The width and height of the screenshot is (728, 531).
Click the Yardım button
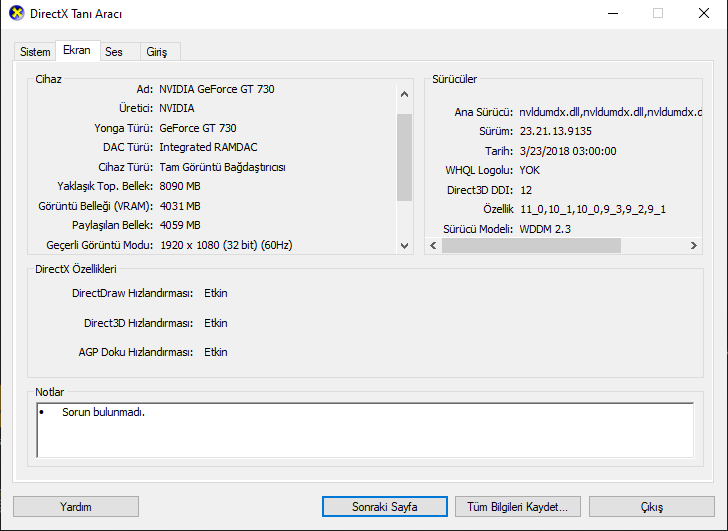pos(76,506)
